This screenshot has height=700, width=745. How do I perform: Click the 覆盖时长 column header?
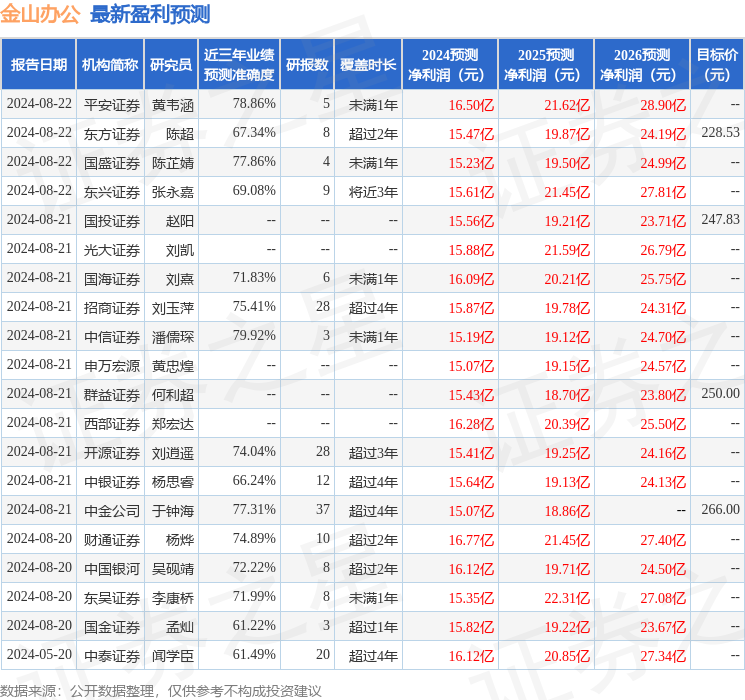[368, 65]
